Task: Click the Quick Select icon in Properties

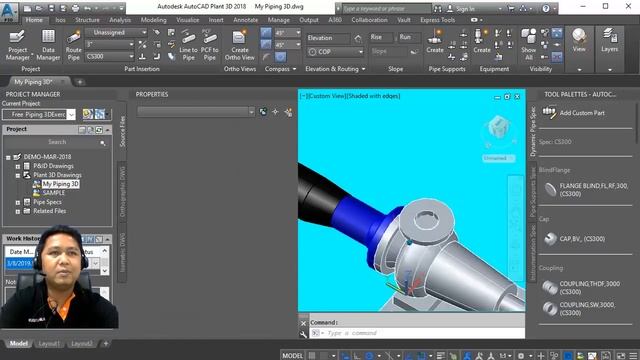Action: (x=288, y=112)
